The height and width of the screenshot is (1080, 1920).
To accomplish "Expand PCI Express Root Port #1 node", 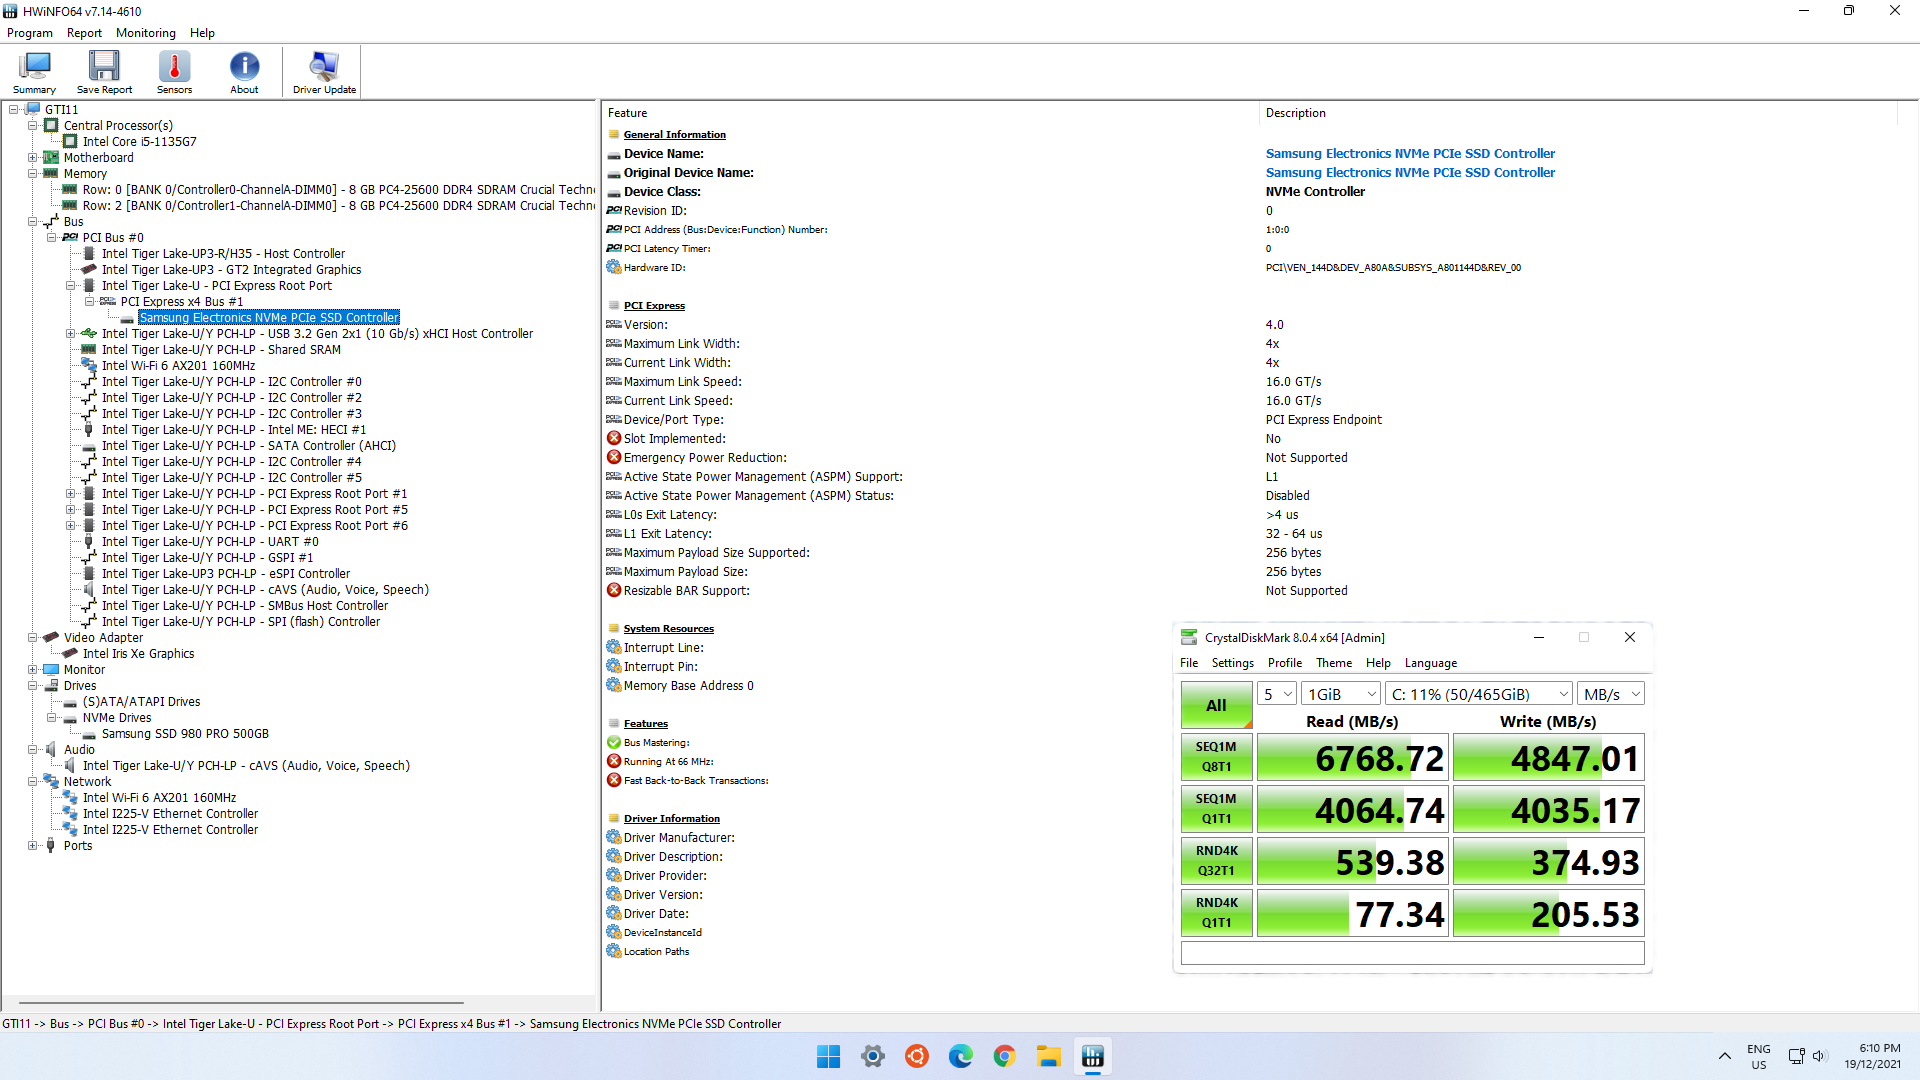I will pyautogui.click(x=71, y=494).
